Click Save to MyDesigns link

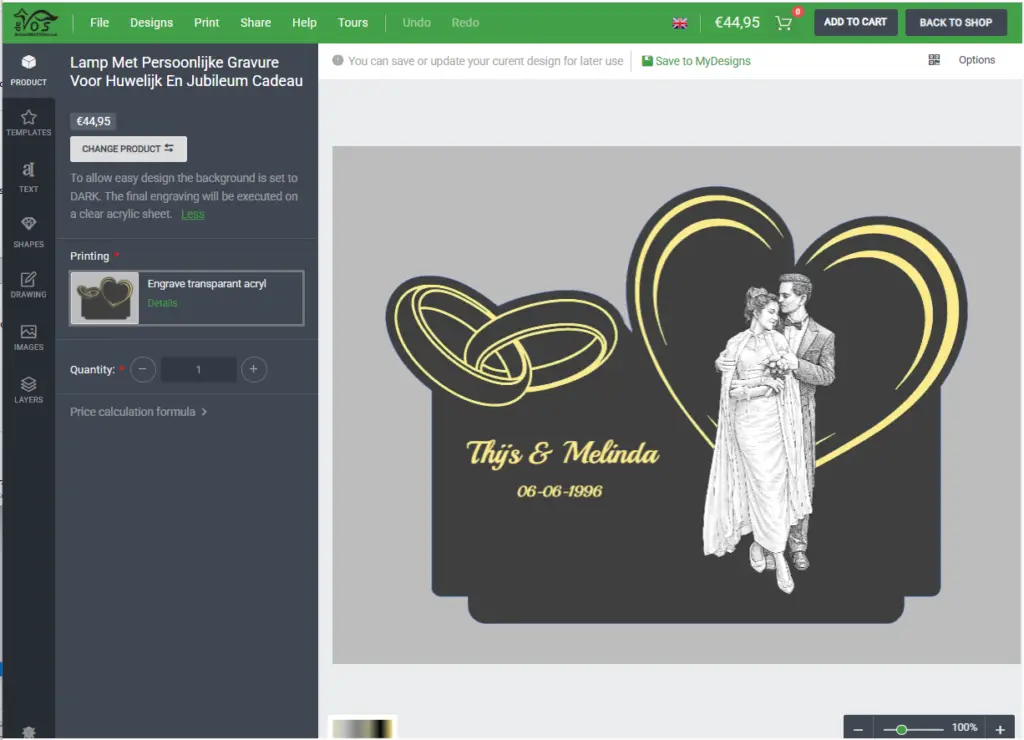(x=696, y=61)
